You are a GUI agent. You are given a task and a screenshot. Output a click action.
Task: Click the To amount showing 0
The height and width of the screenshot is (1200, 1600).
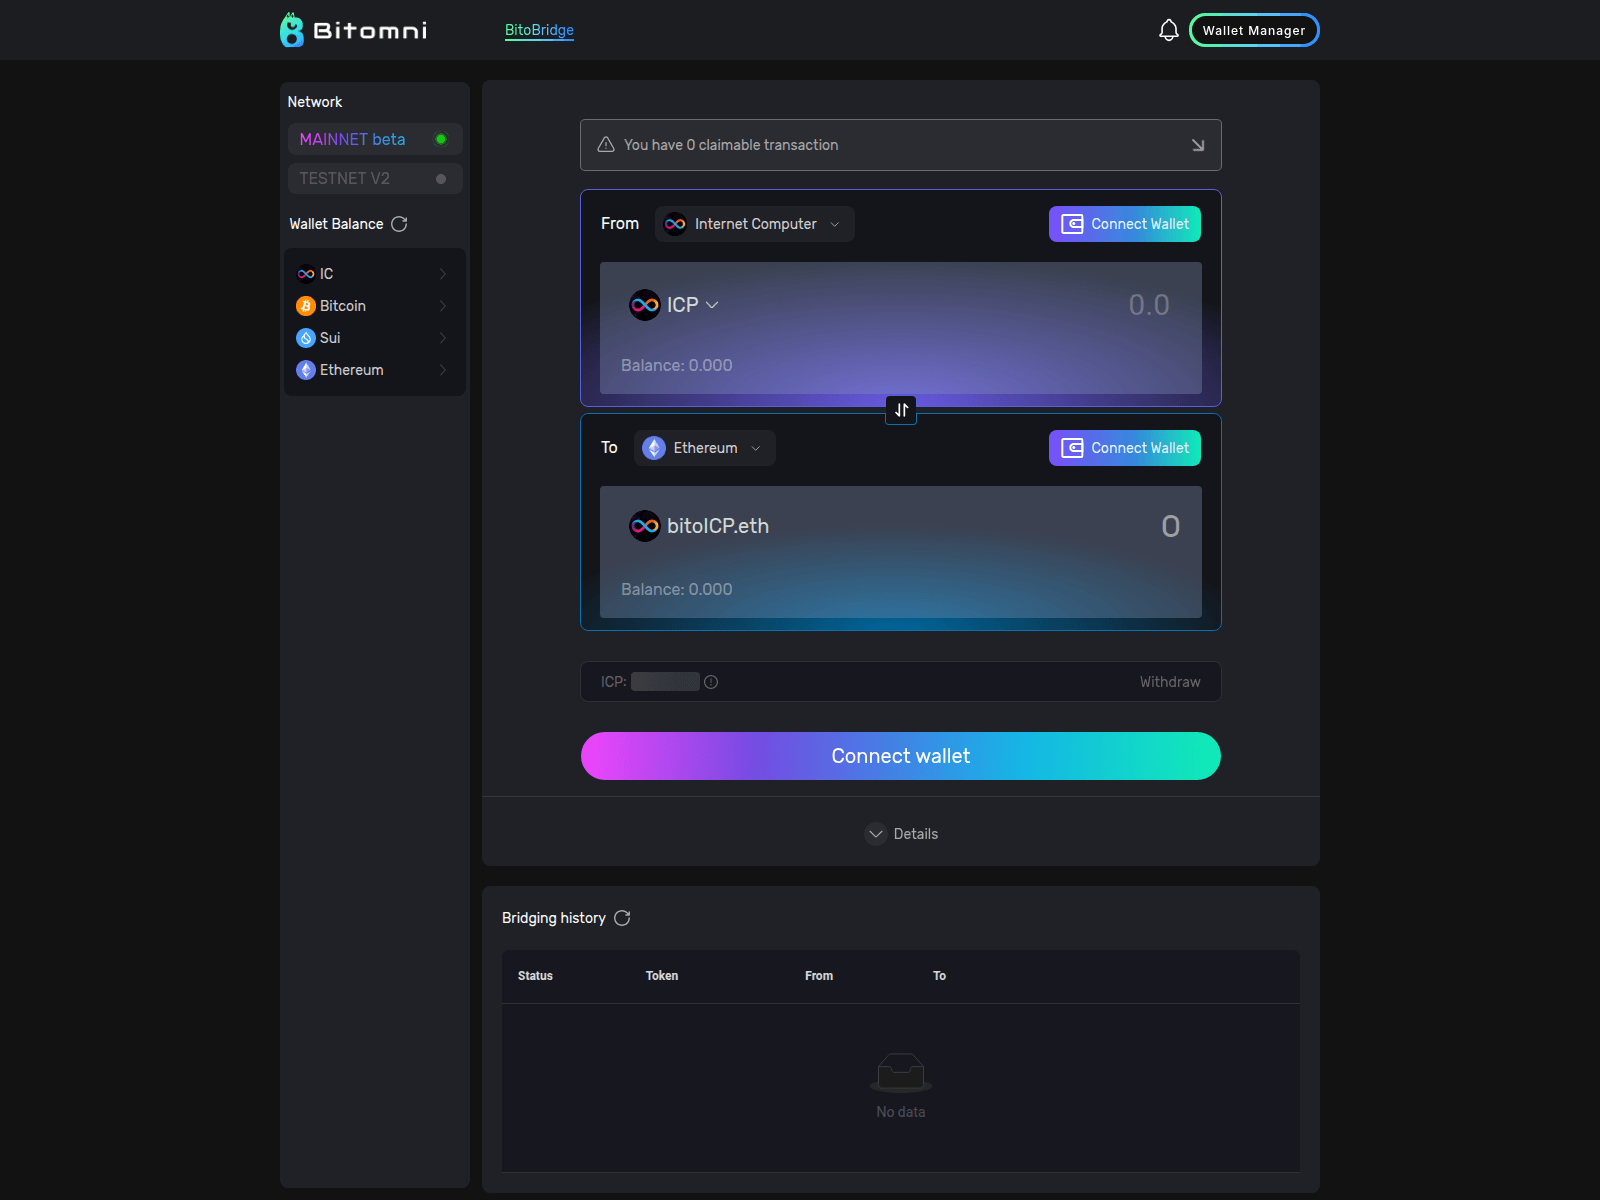click(x=1170, y=526)
